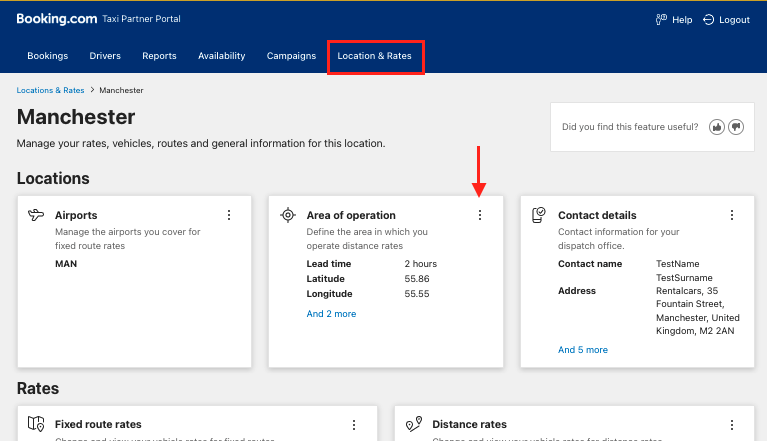Click the Locations section heading
This screenshot has width=767, height=441.
[x=53, y=178]
